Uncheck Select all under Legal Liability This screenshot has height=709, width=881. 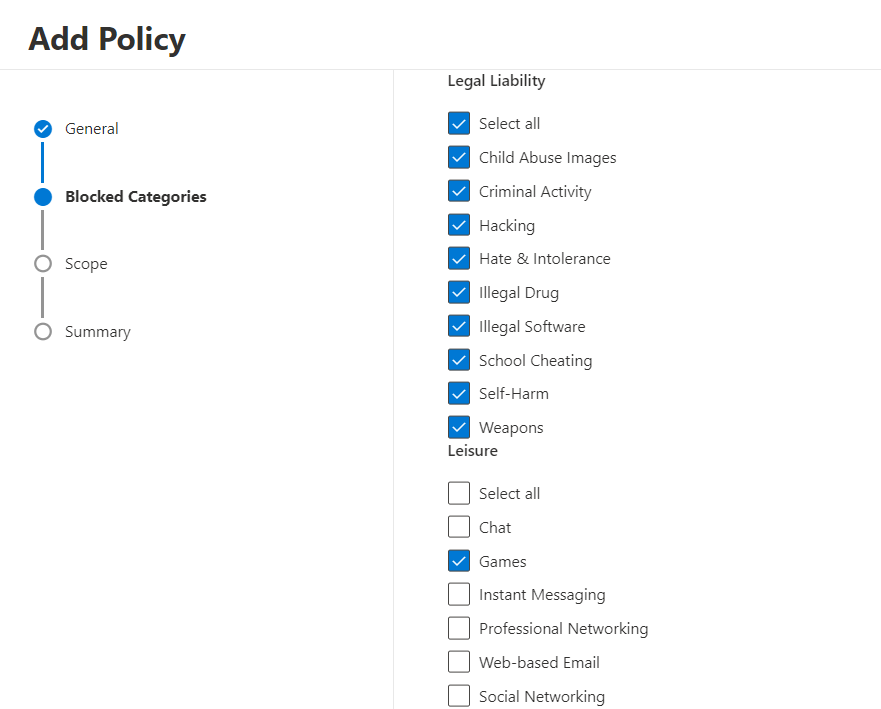(459, 124)
